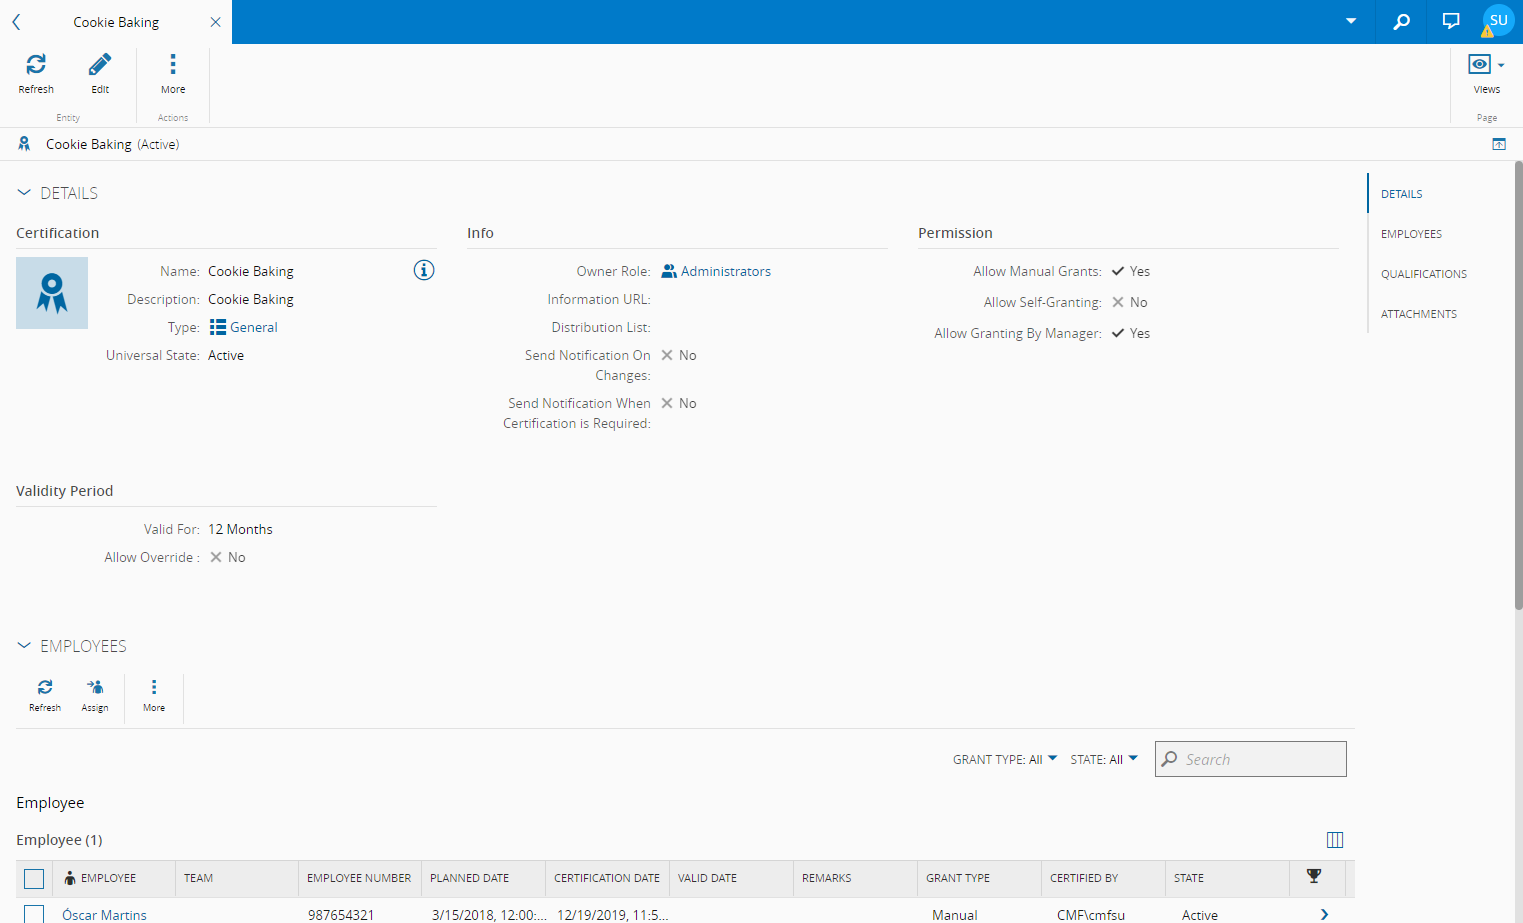This screenshot has height=923, width=1523.
Task: Tick the Óscar Martins row checkbox
Action: click(34, 914)
